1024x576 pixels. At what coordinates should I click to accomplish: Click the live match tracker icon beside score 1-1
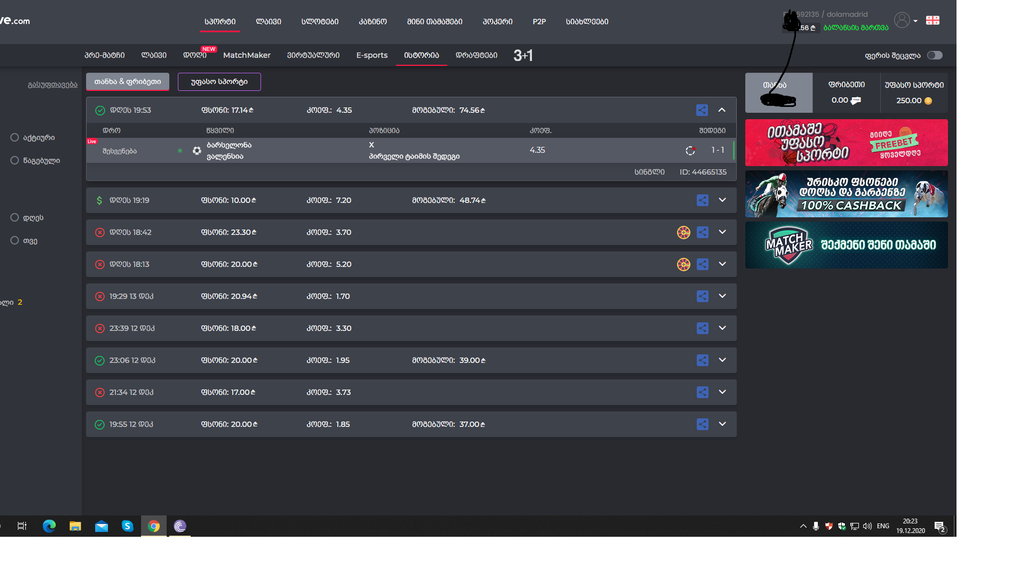(690, 151)
